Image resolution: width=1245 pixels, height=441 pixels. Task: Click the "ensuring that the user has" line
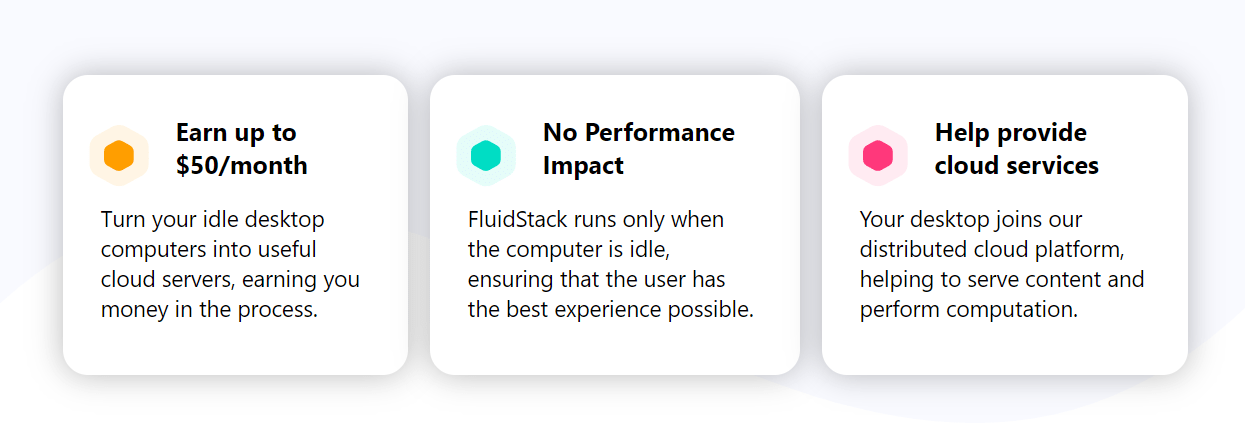pyautogui.click(x=597, y=280)
